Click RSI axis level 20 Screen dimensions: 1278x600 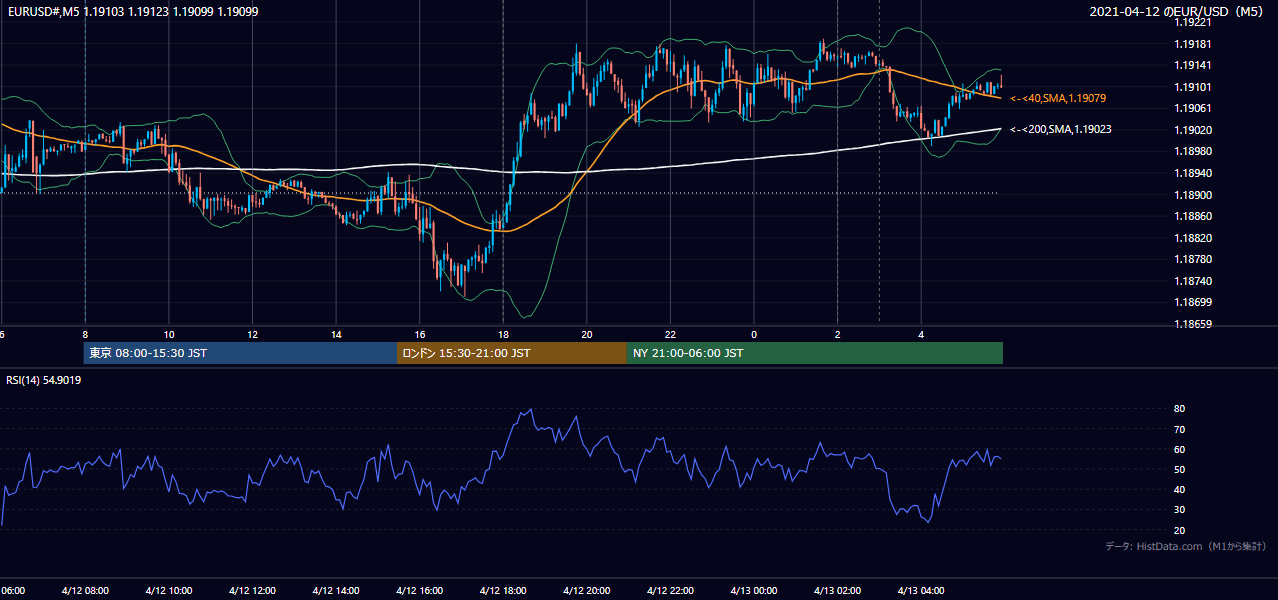click(x=1179, y=530)
